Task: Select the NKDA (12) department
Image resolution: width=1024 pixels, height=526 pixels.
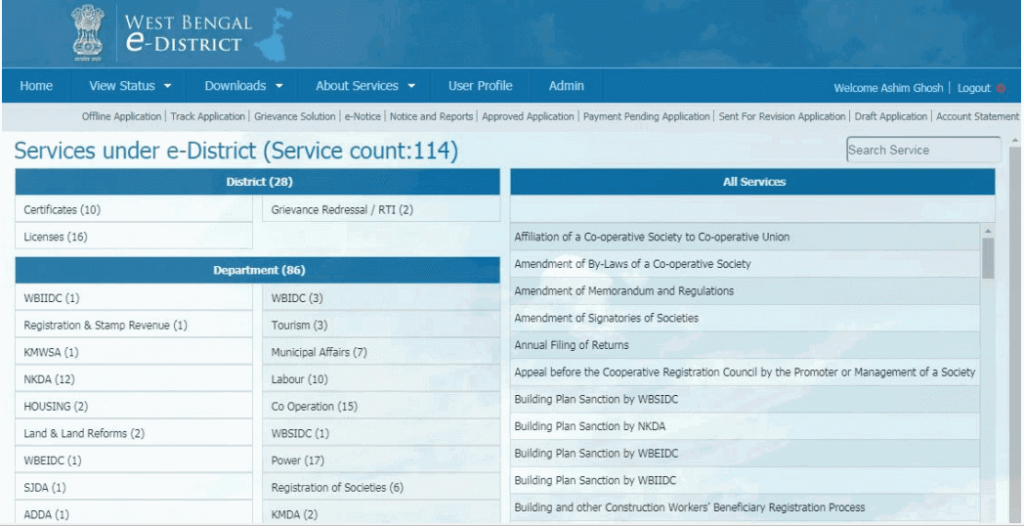Action: (x=133, y=379)
